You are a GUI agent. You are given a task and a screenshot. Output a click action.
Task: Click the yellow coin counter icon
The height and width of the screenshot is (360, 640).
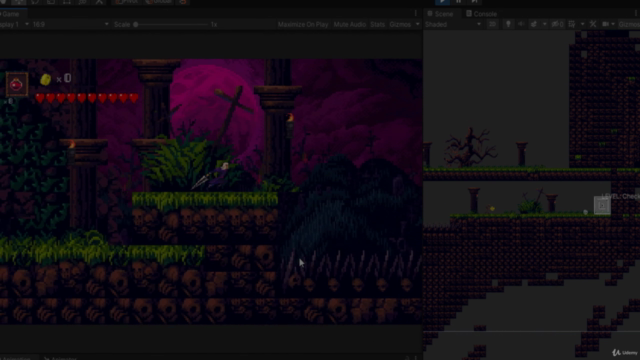(x=45, y=79)
